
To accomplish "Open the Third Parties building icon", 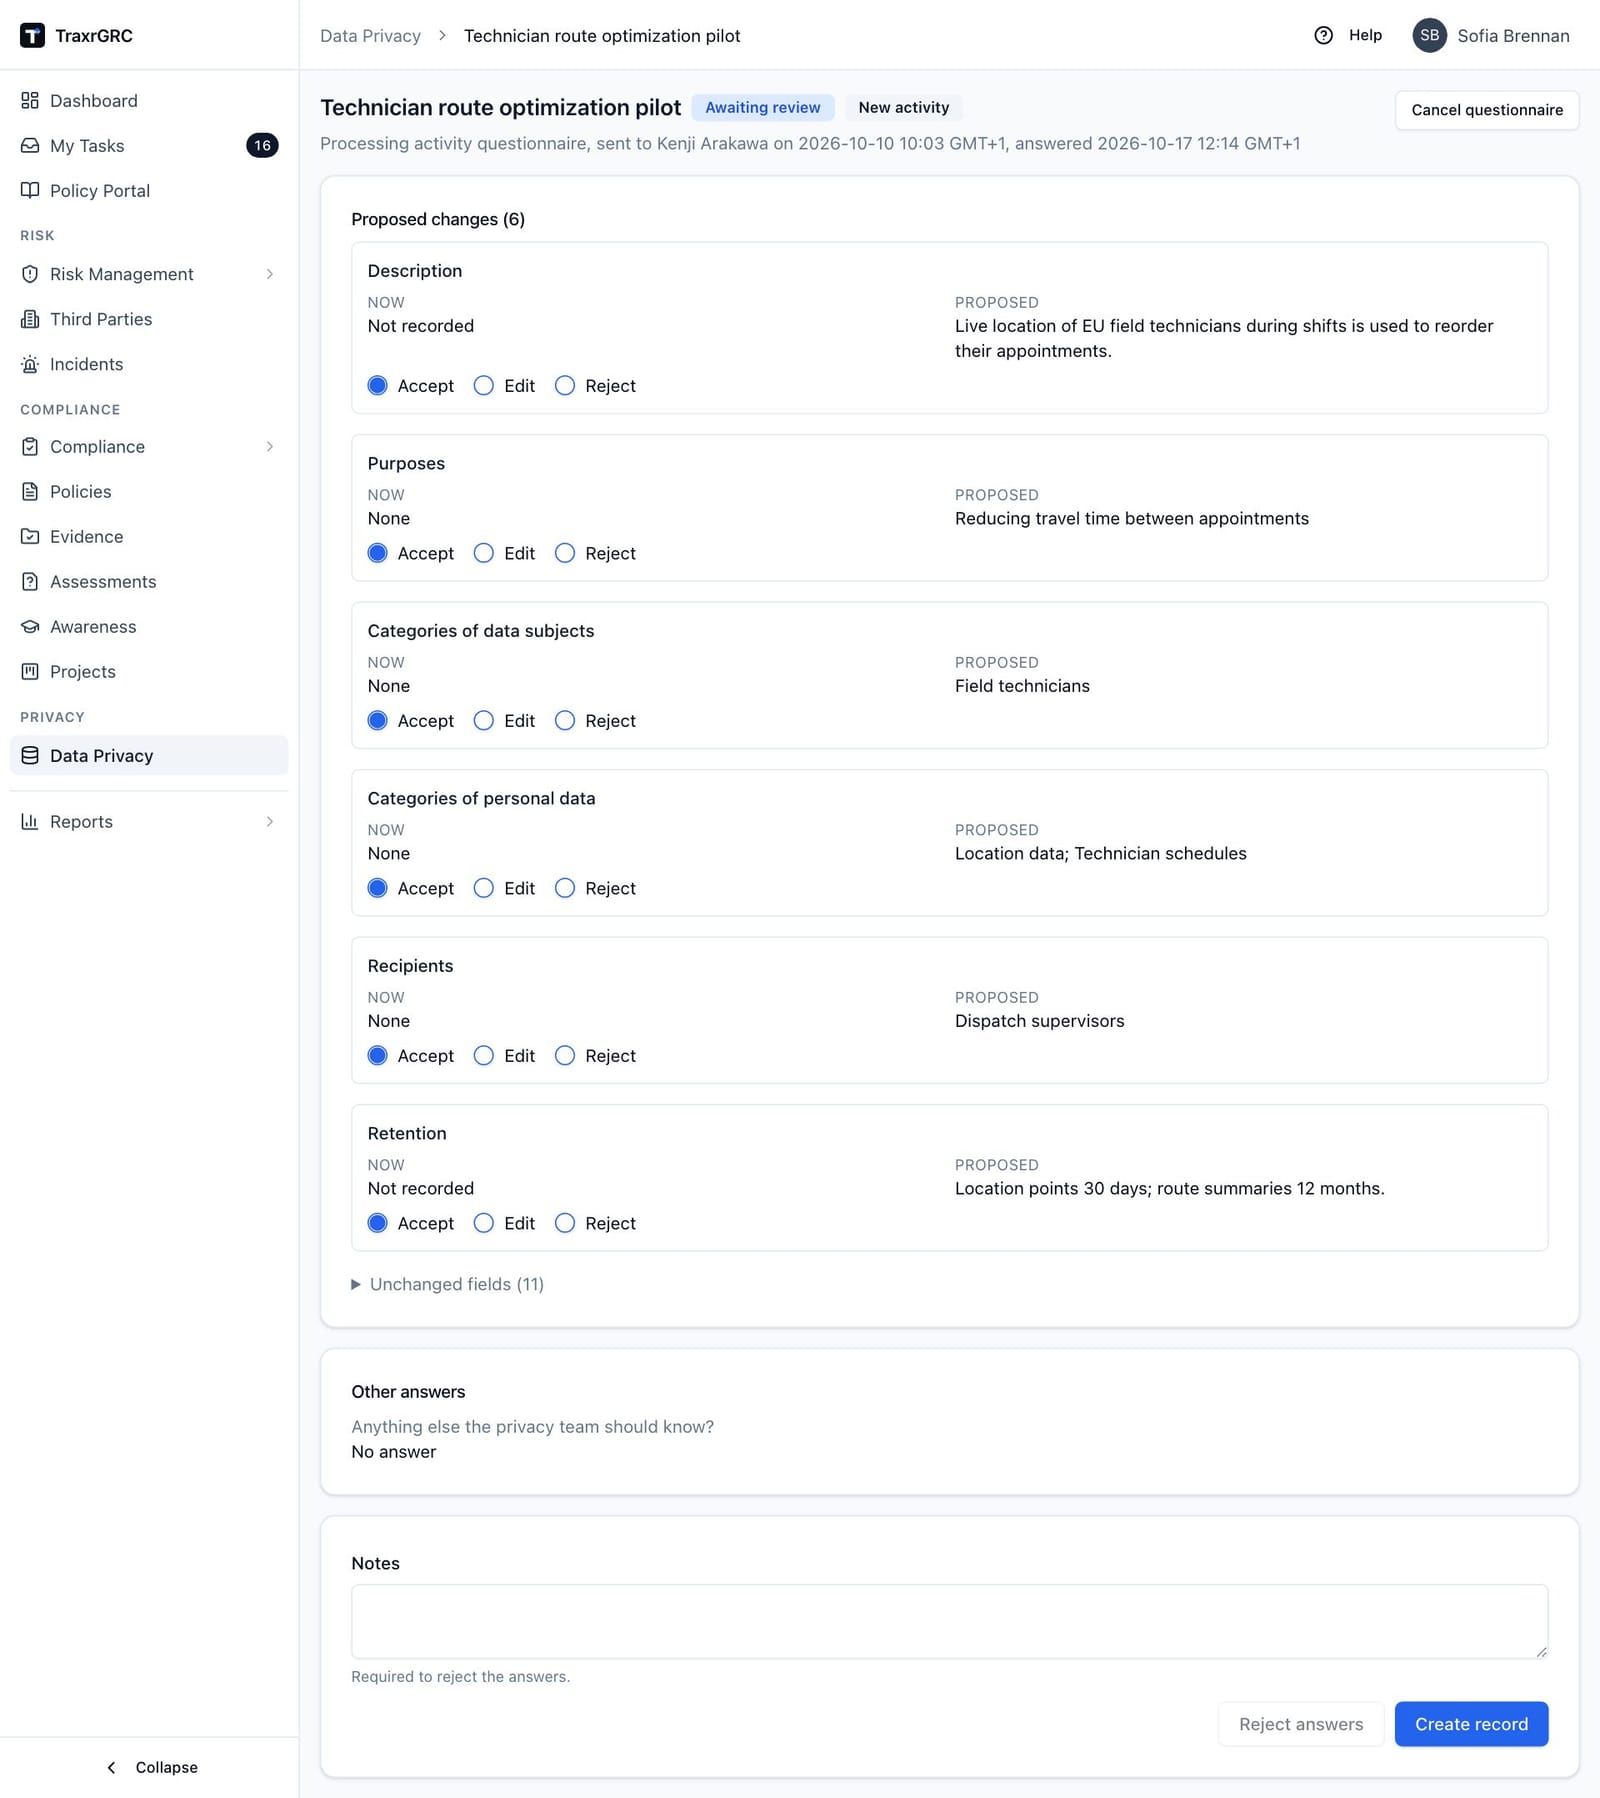I will pos(30,319).
